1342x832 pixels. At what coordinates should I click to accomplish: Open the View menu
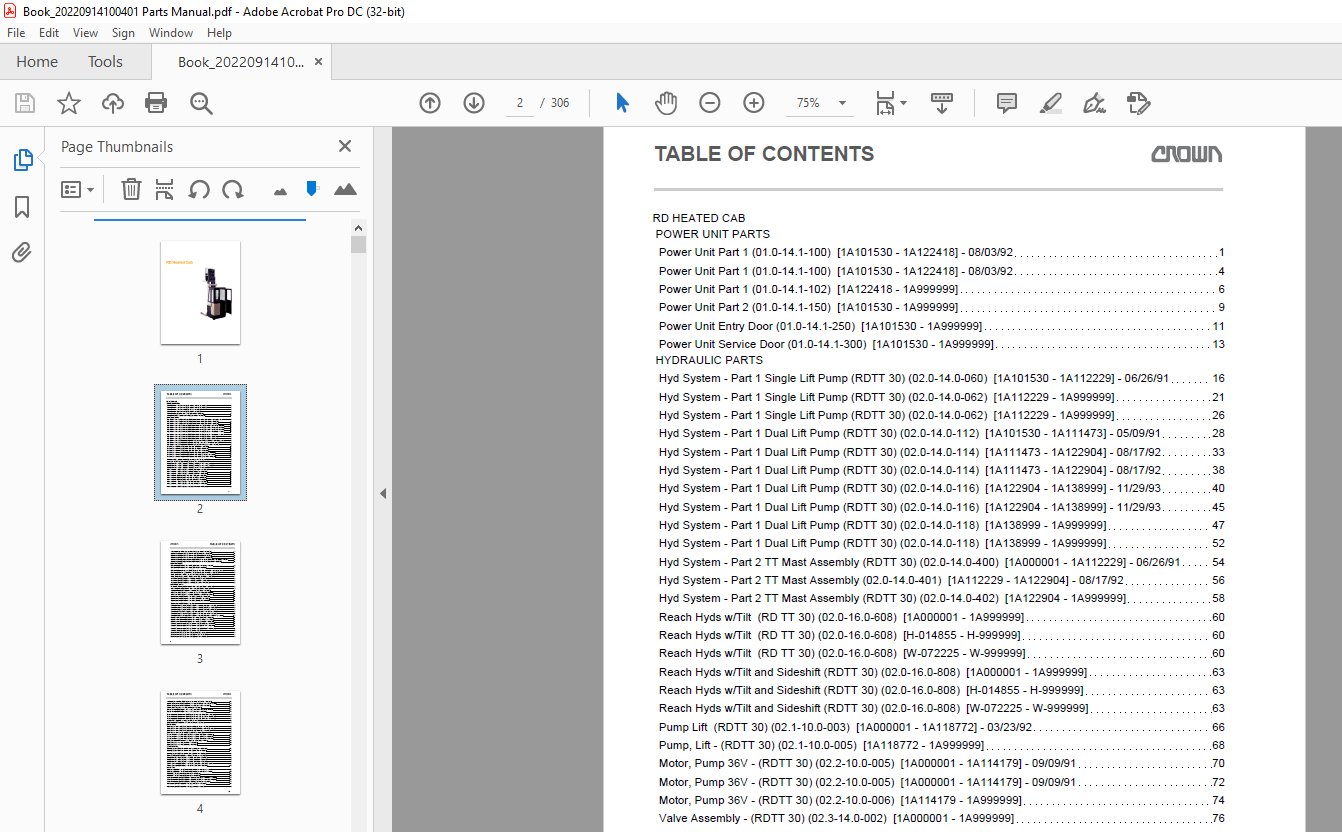point(85,33)
